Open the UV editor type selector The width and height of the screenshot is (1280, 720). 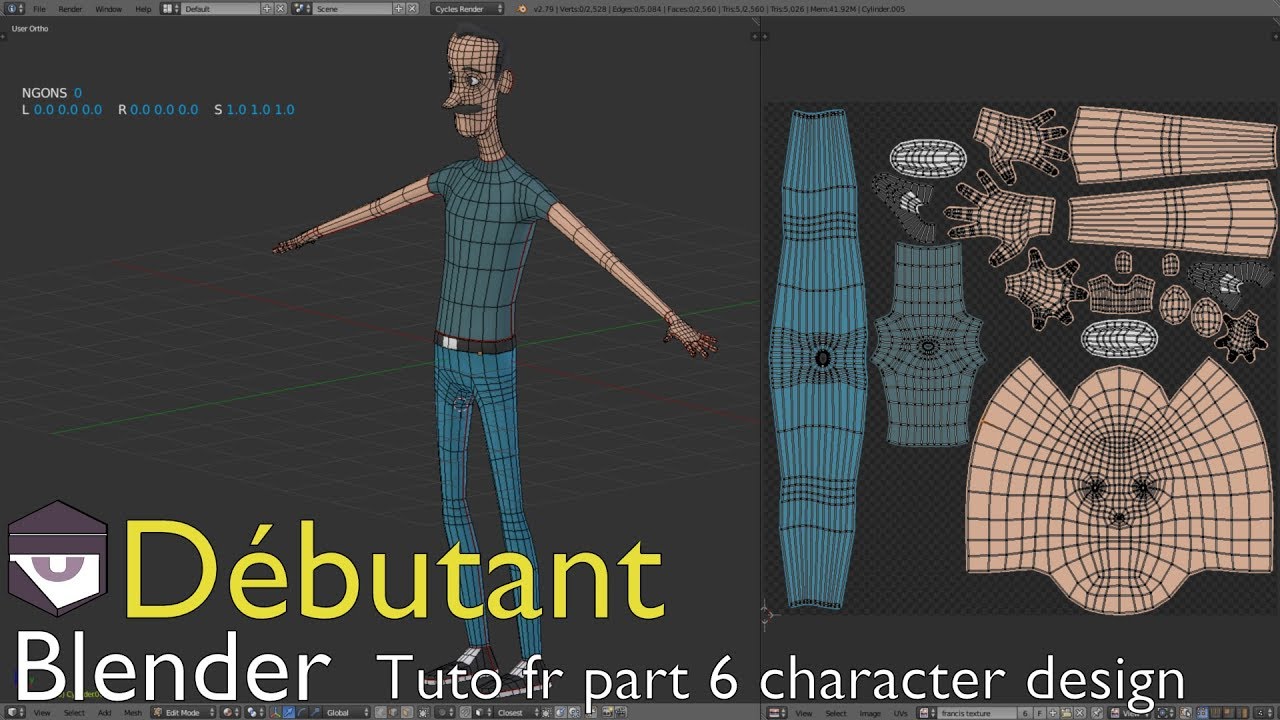(x=776, y=713)
